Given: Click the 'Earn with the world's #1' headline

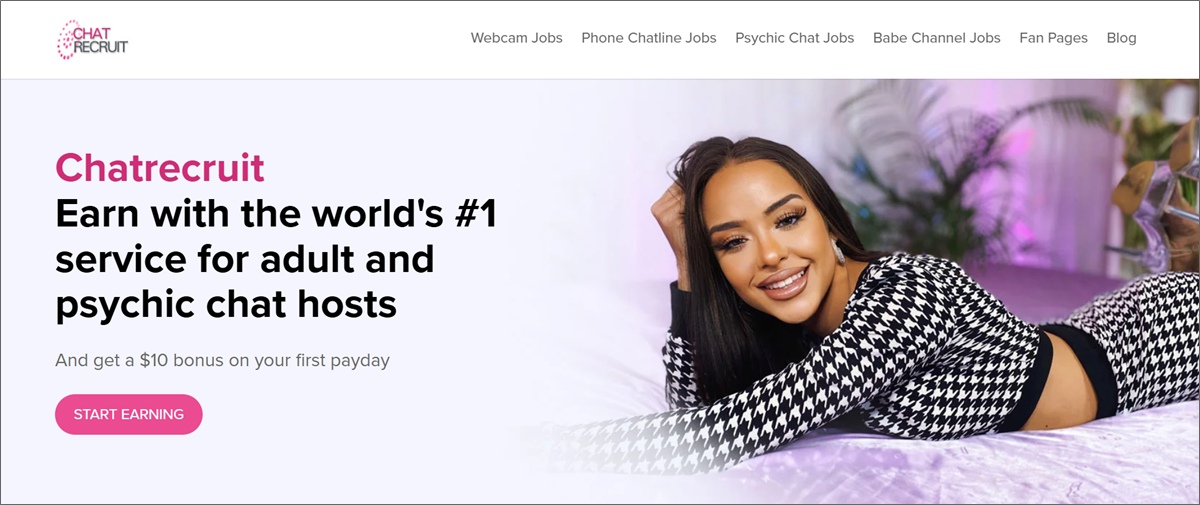Looking at the screenshot, I should 276,214.
